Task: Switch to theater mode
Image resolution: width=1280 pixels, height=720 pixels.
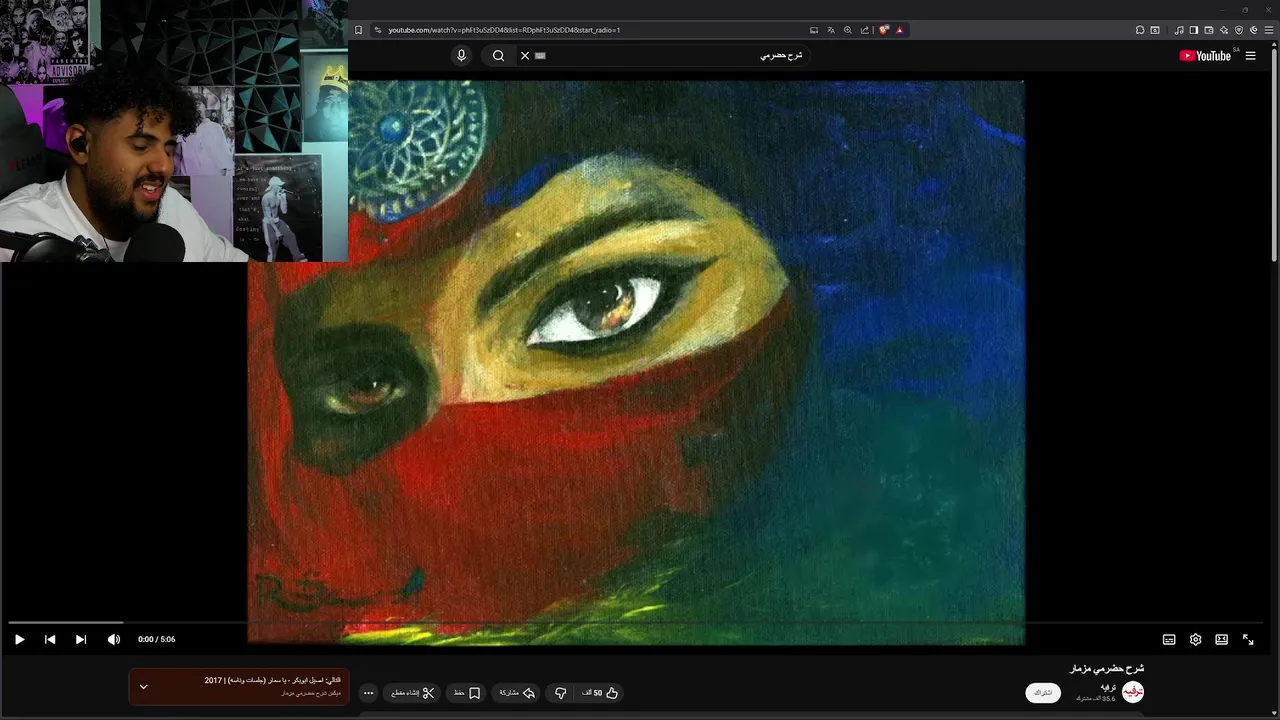Action: [x=1221, y=639]
